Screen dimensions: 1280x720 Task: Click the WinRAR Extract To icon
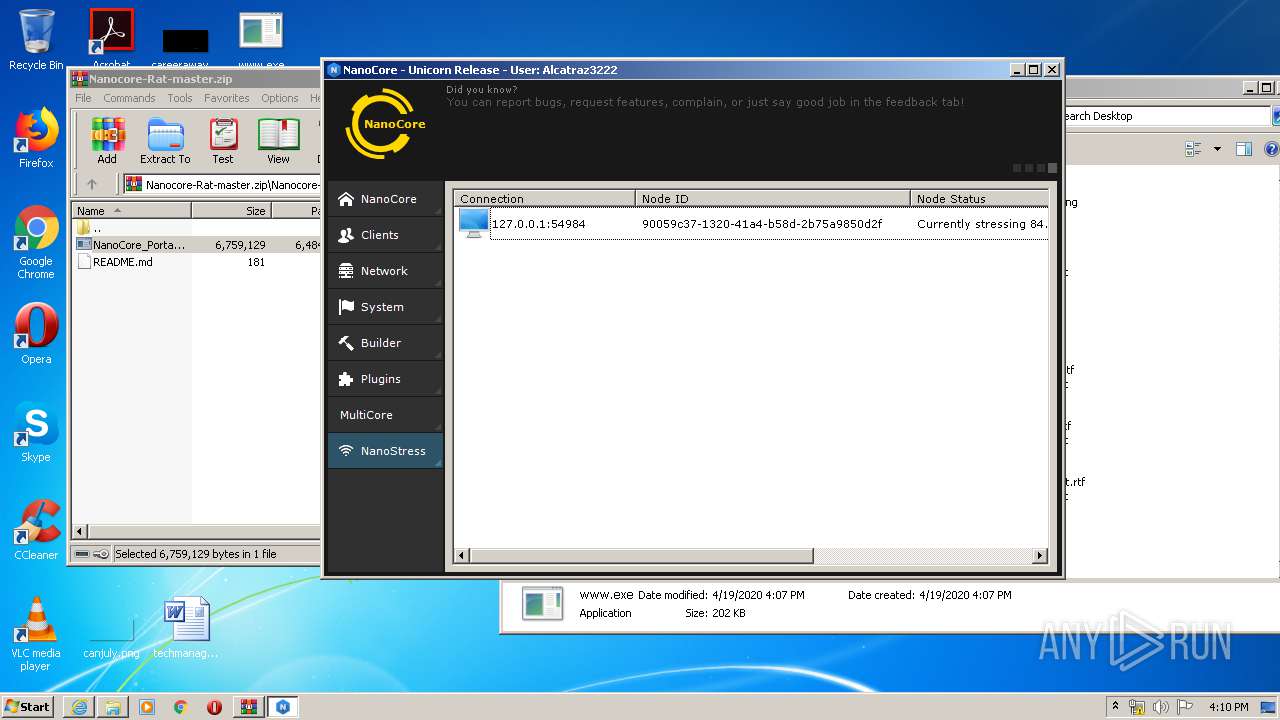click(165, 141)
